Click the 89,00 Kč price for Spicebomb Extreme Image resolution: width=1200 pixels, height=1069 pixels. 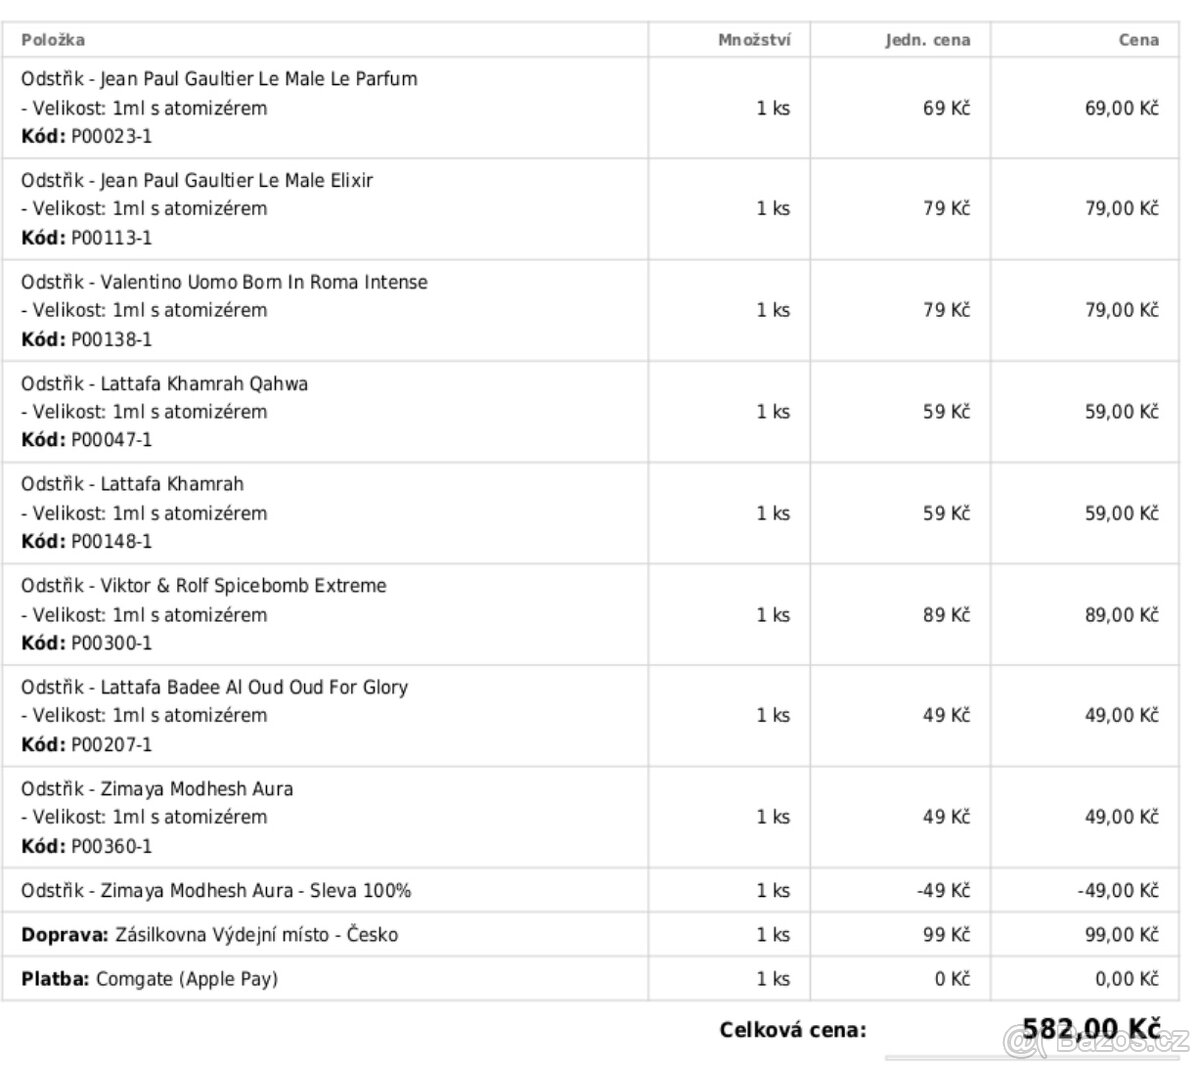(x=1121, y=615)
